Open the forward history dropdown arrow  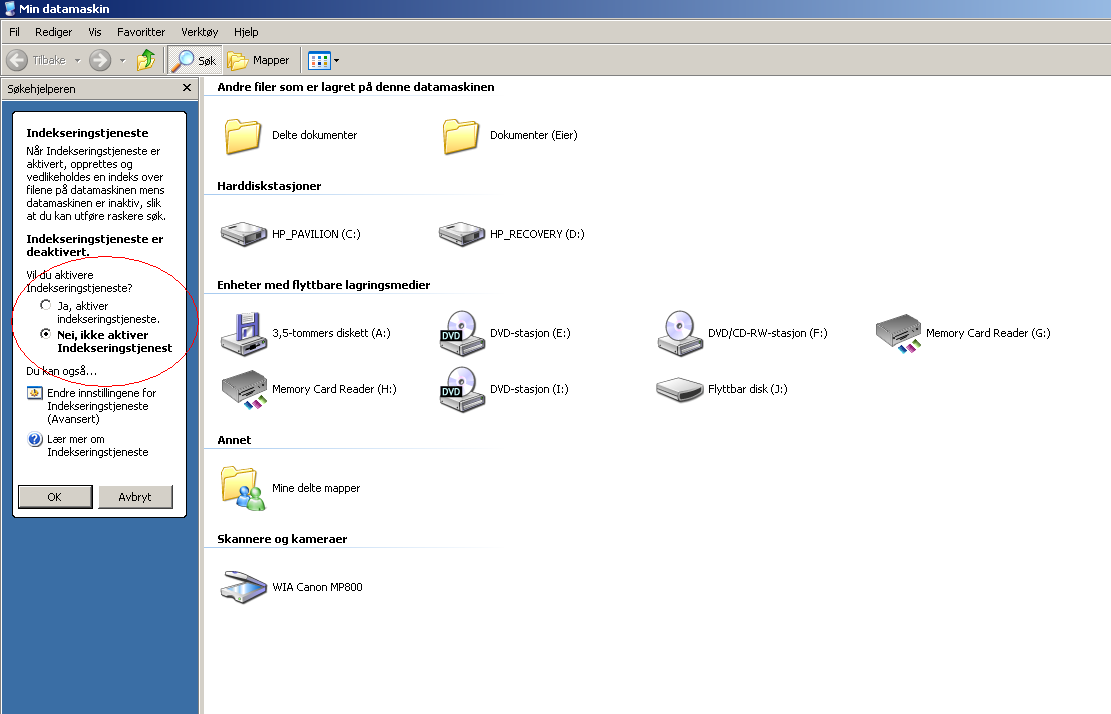click(x=123, y=61)
